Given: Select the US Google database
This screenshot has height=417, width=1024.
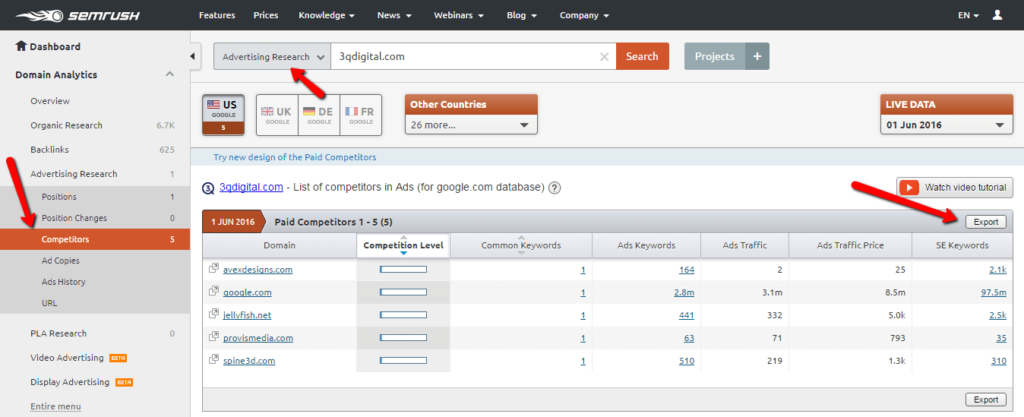Looking at the screenshot, I should 223,114.
